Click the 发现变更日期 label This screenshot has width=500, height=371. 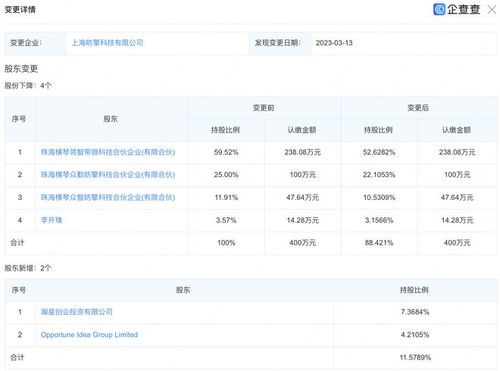pos(278,43)
